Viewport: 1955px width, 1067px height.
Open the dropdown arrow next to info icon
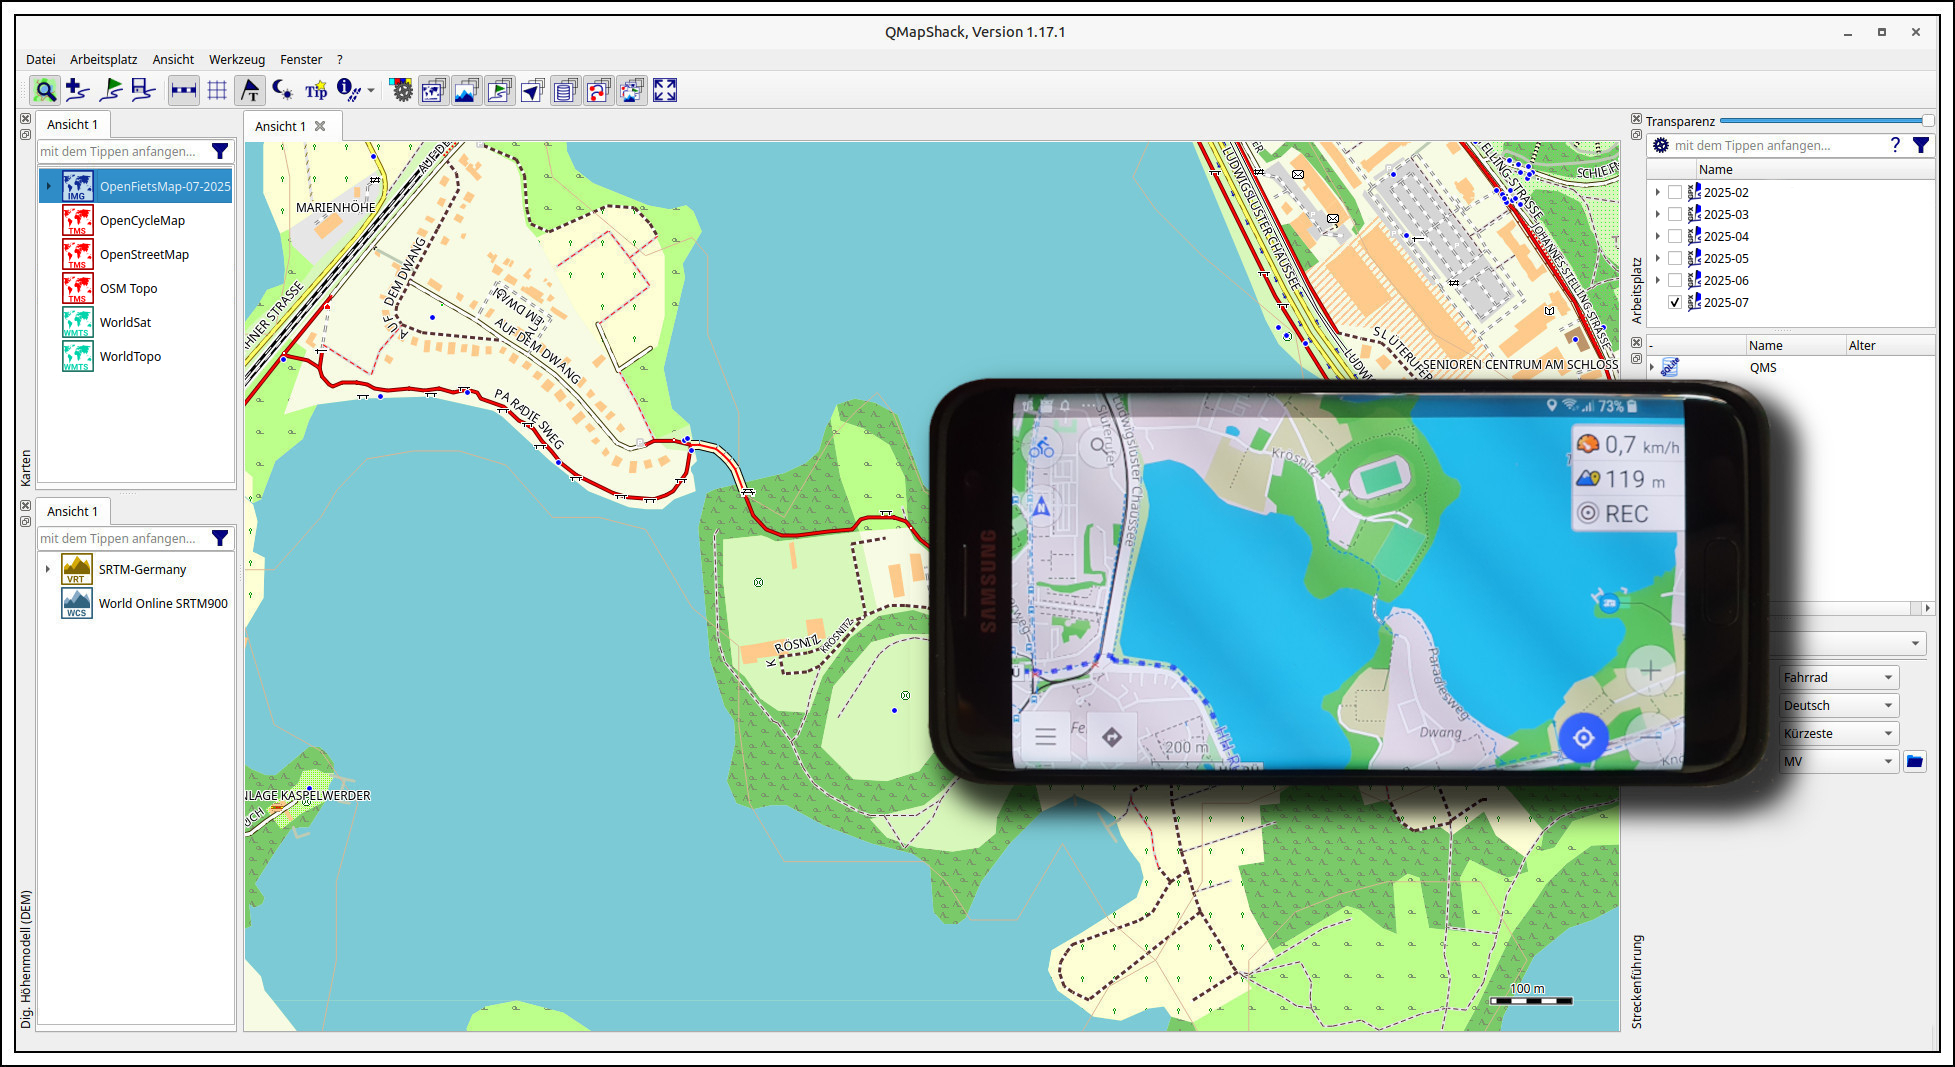[x=371, y=91]
